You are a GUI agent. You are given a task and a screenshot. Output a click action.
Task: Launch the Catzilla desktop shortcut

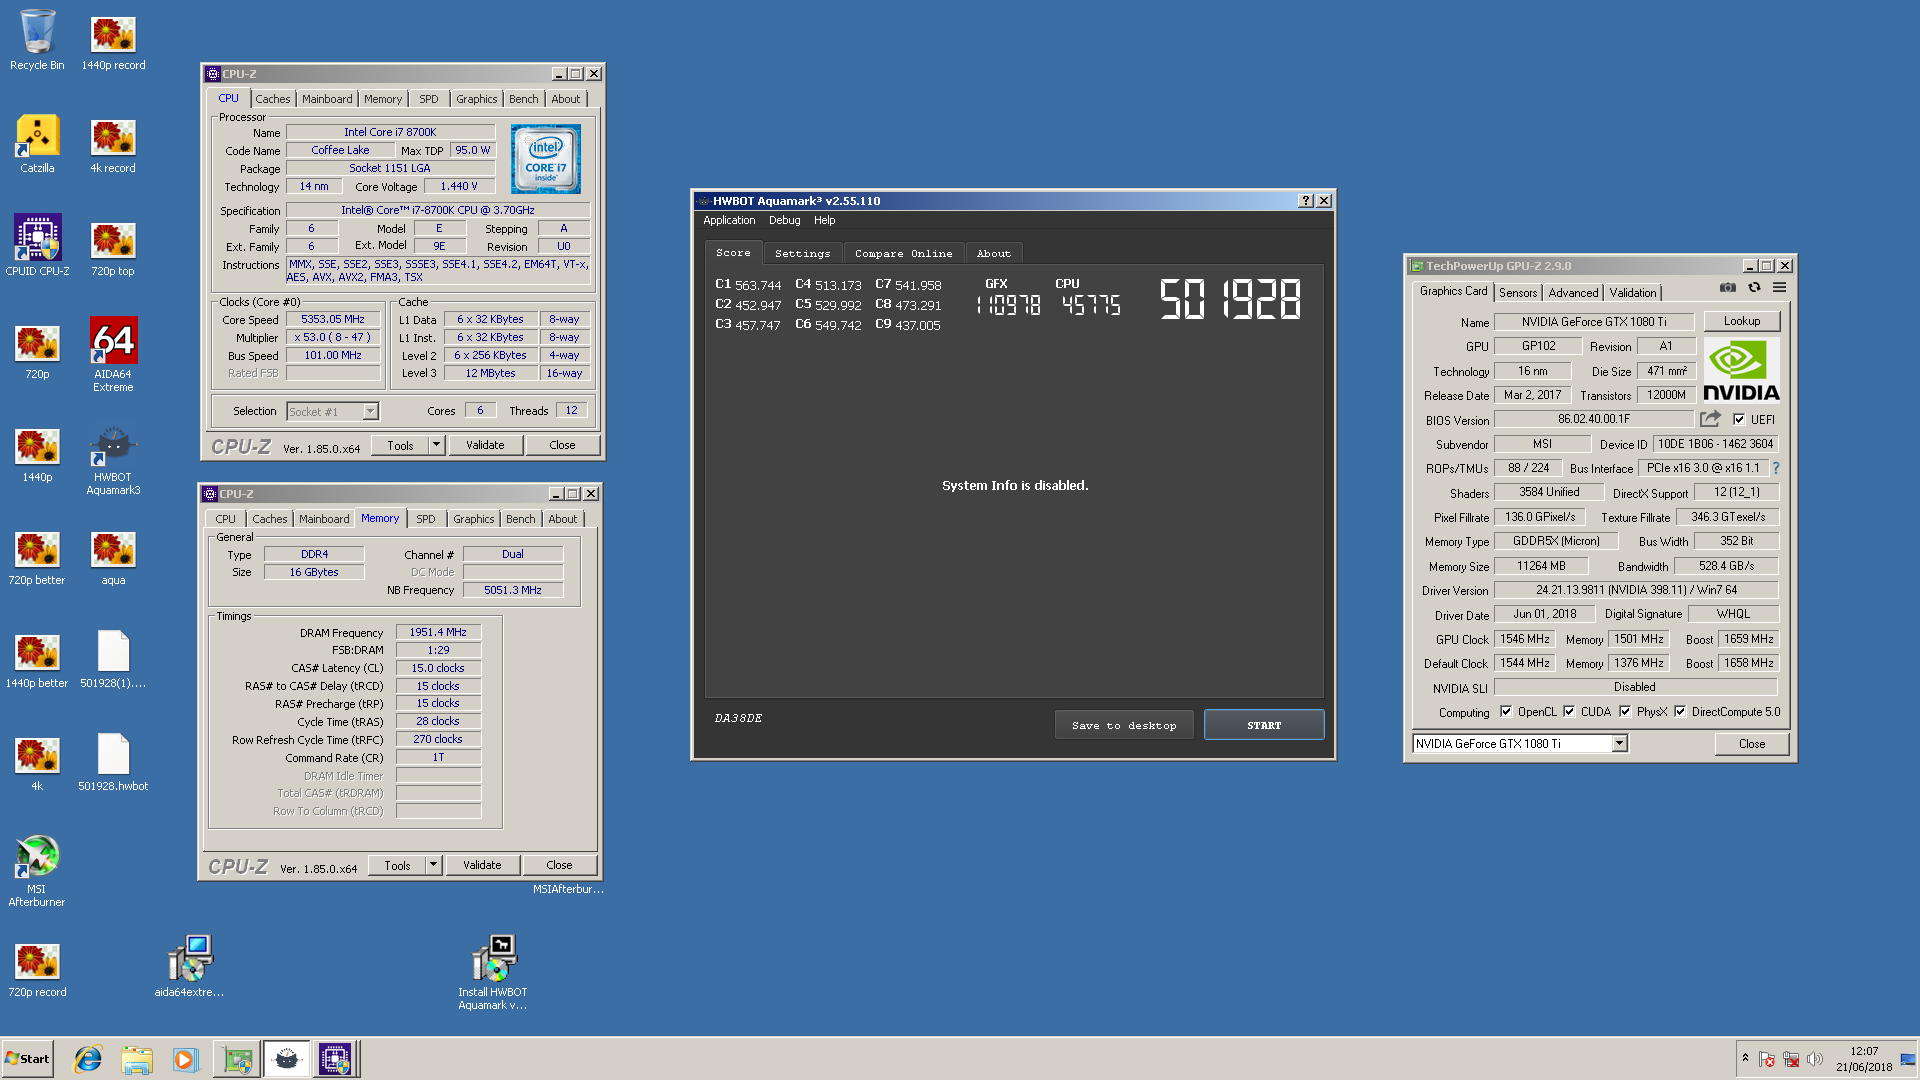37,143
